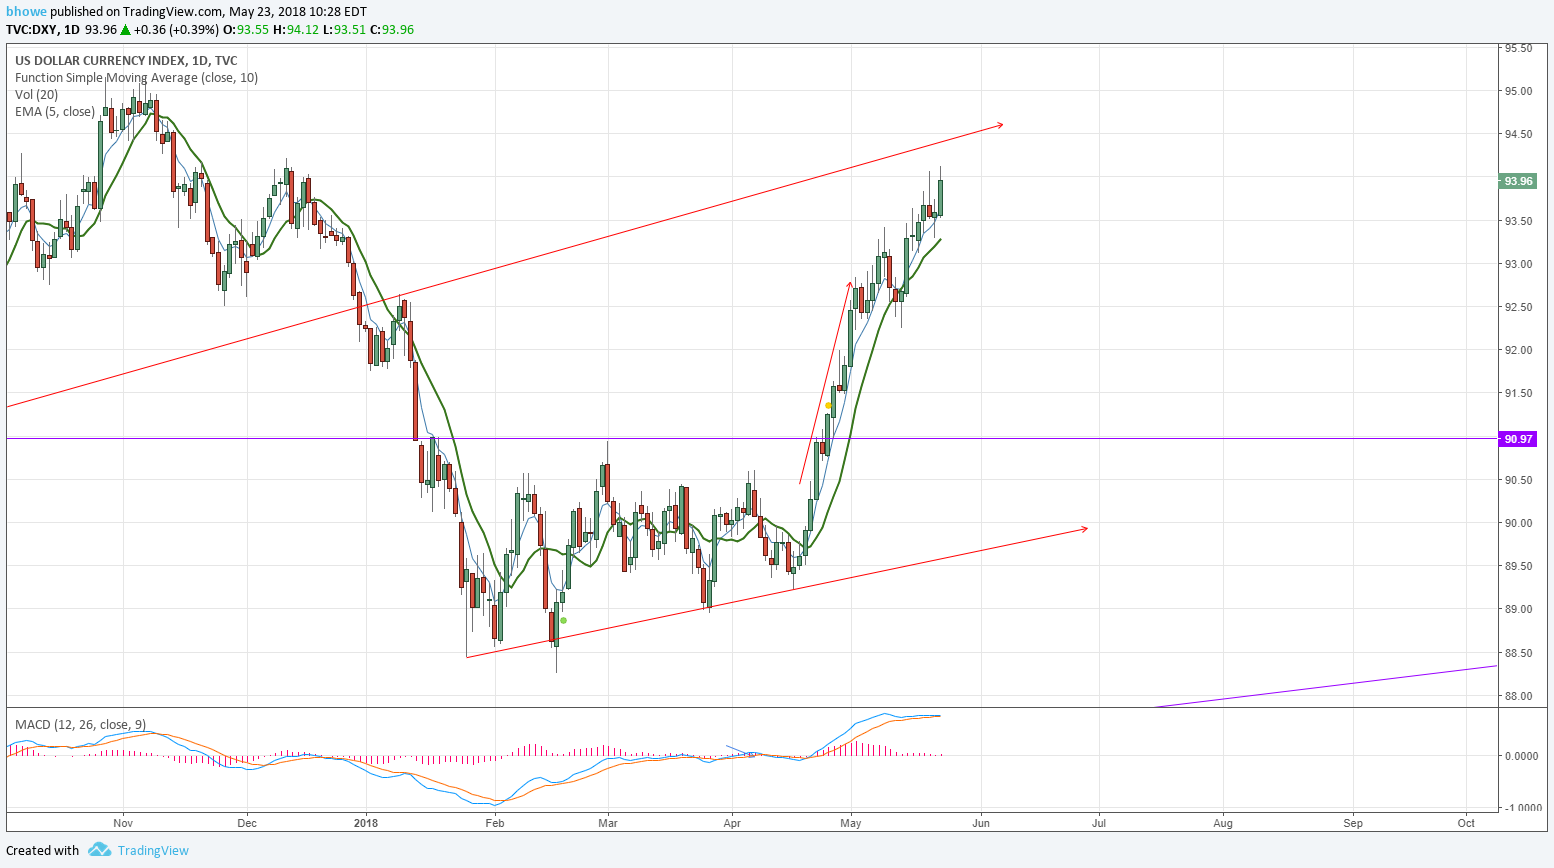Click the green 93.96 current price label

(x=1518, y=181)
